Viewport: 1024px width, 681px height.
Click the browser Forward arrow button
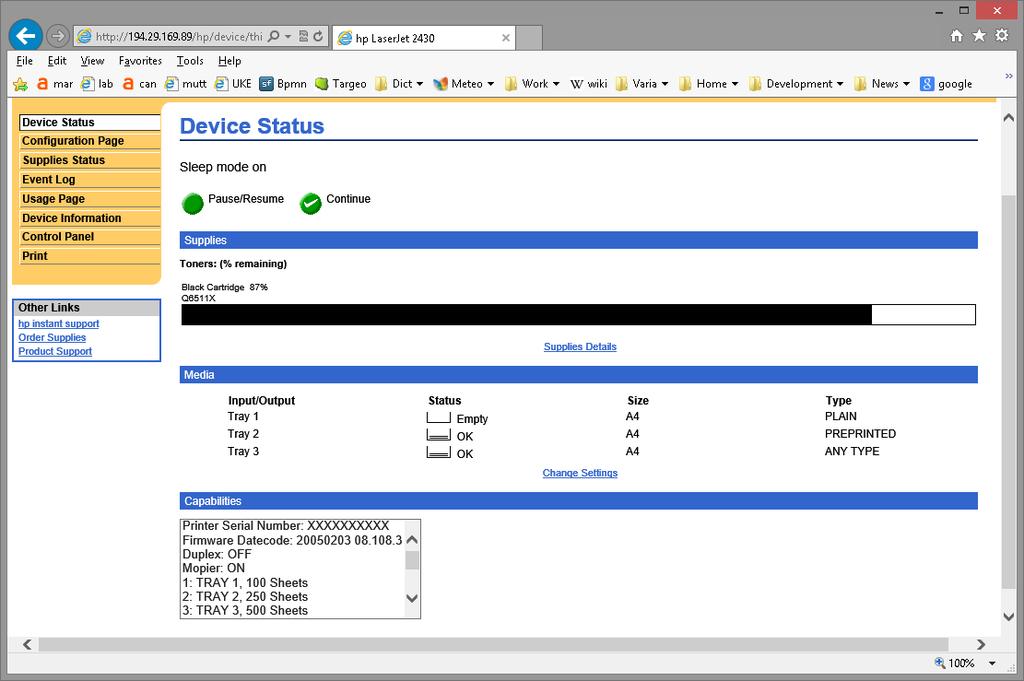click(x=58, y=36)
